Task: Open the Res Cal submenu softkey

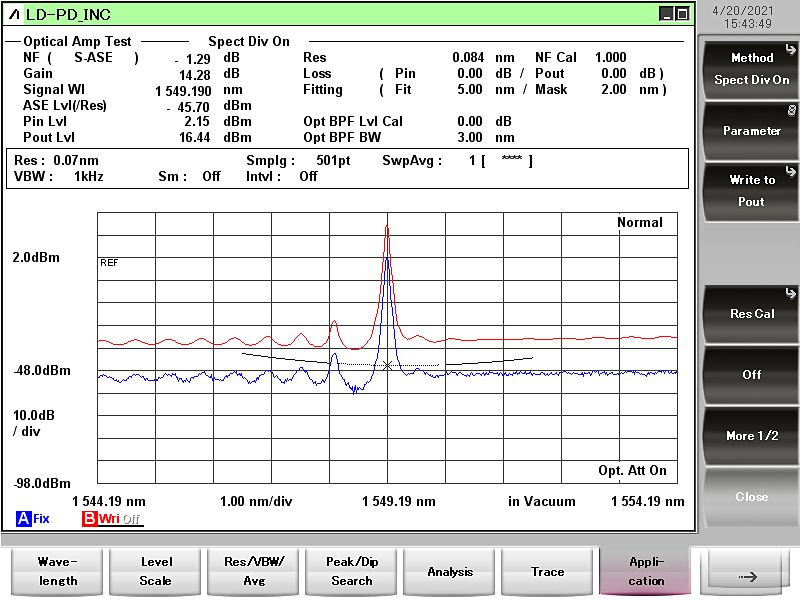Action: [751, 313]
